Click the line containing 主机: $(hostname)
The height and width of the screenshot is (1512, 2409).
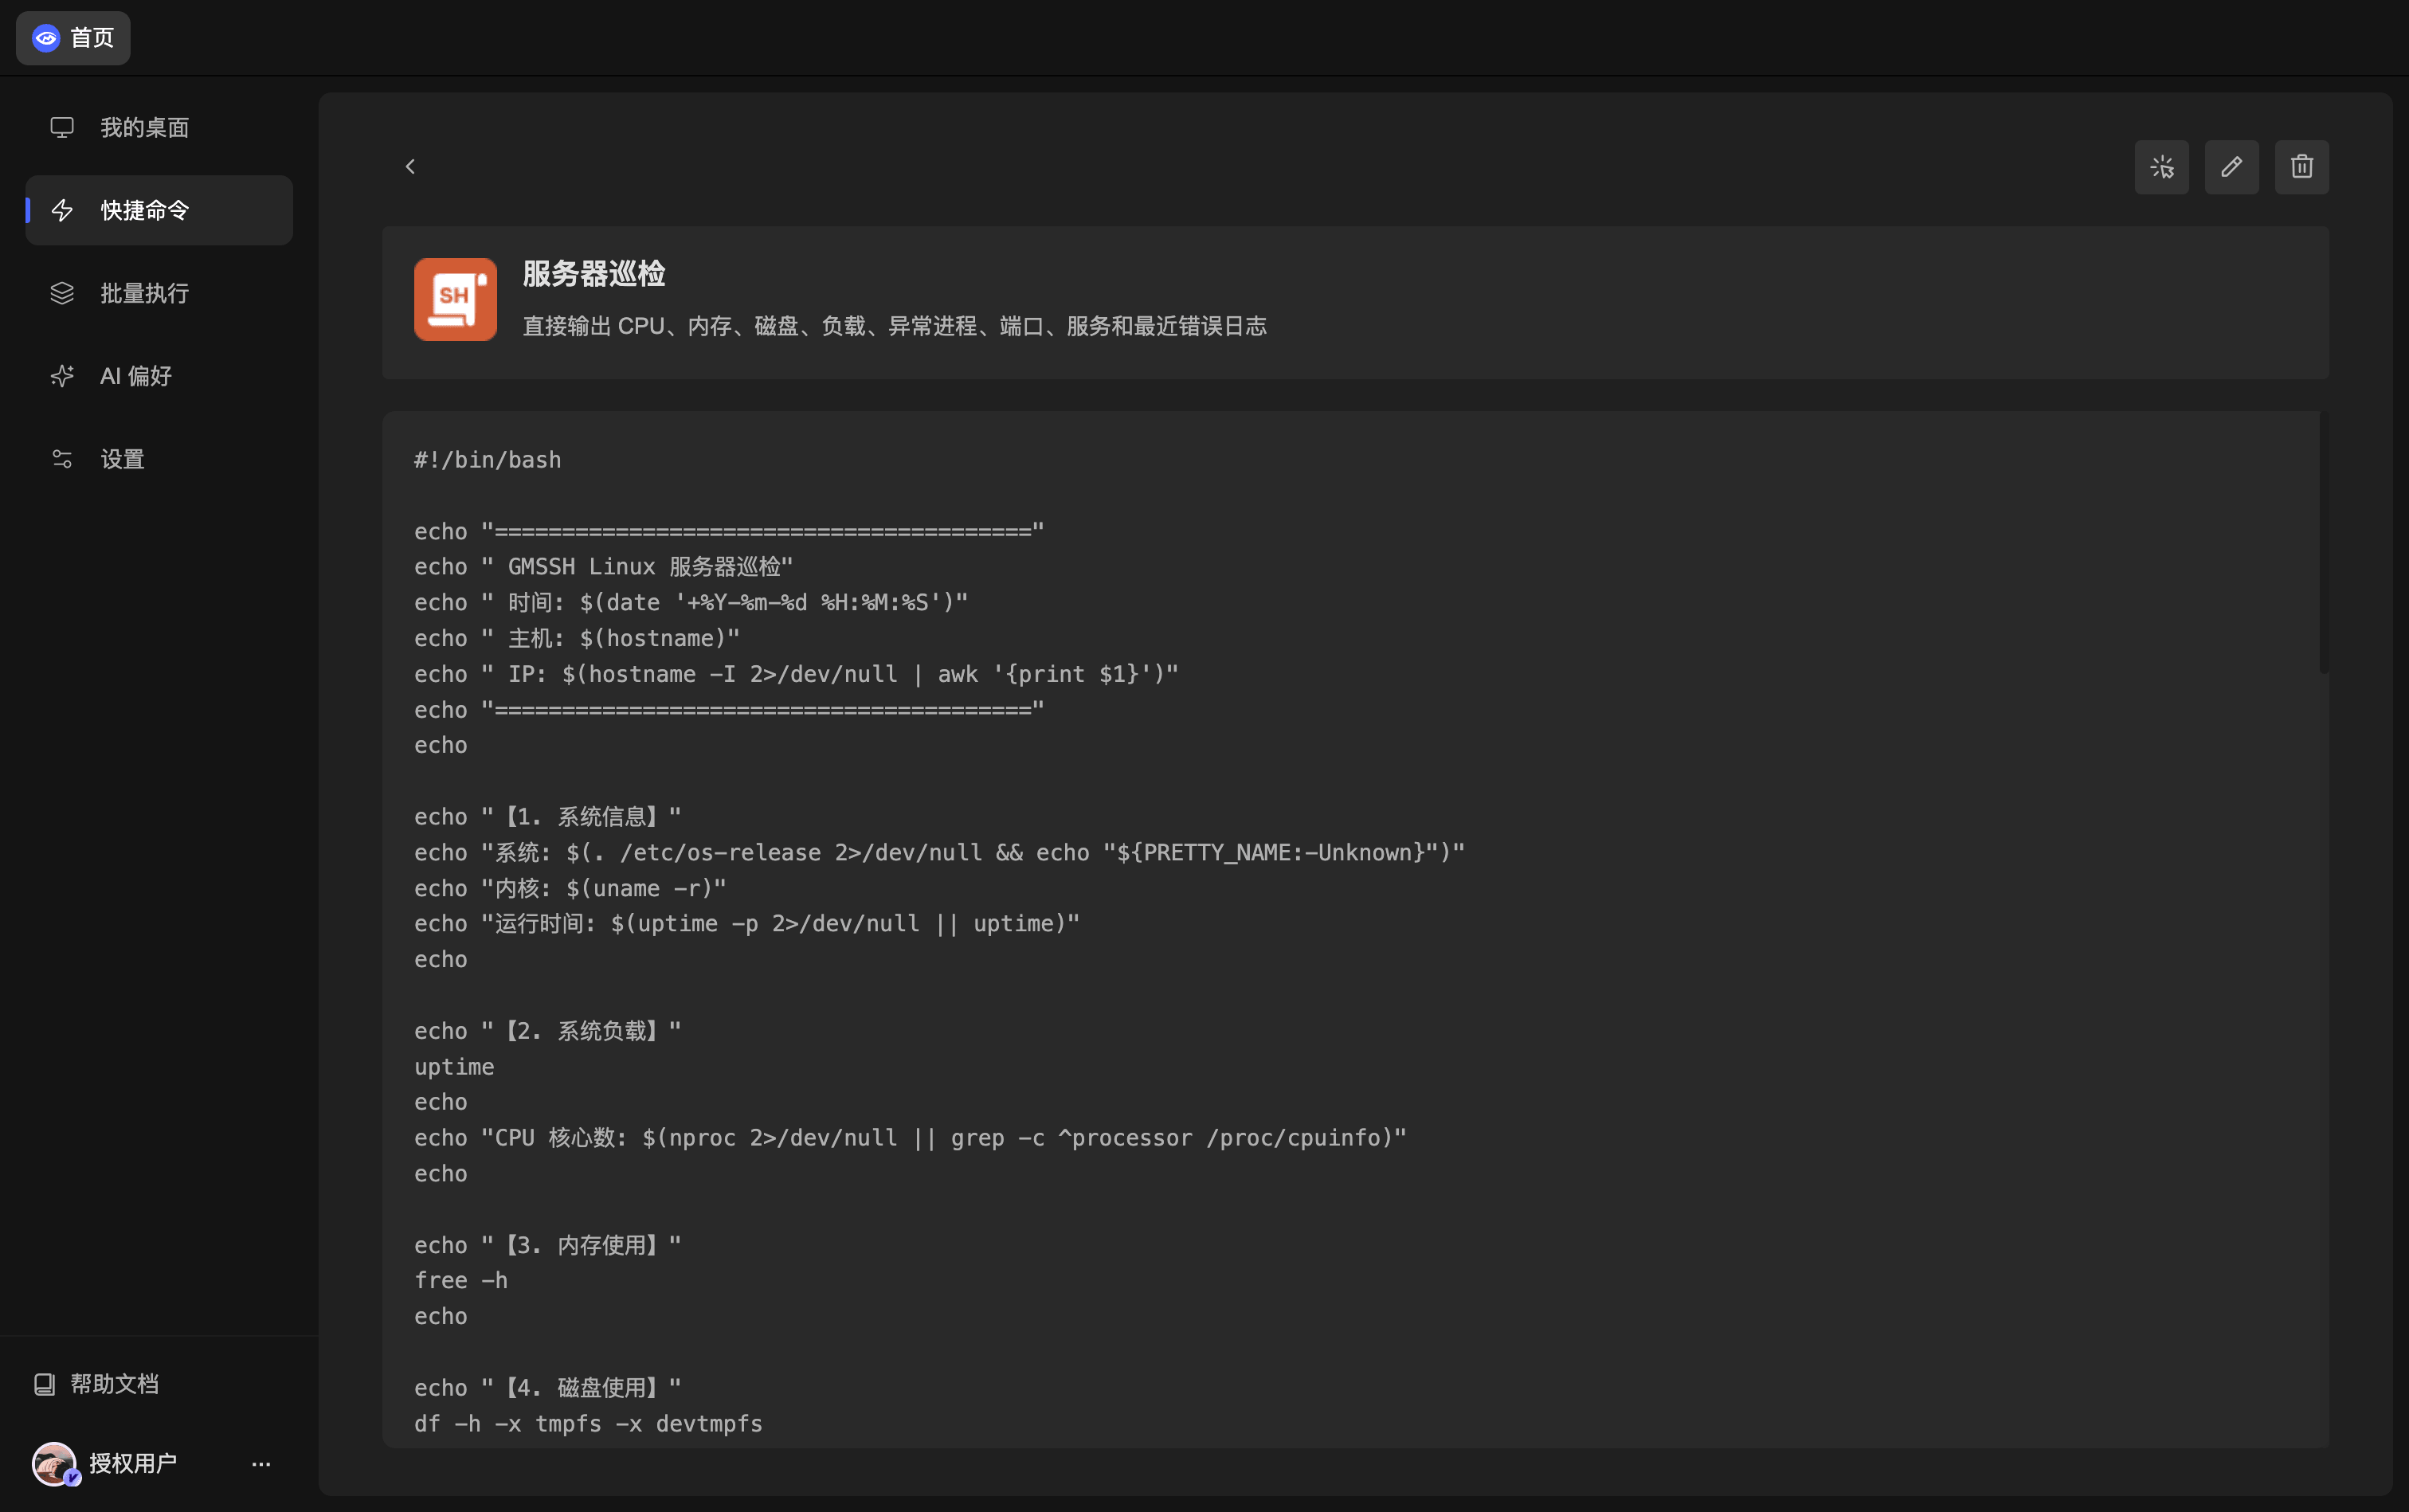[x=578, y=638]
